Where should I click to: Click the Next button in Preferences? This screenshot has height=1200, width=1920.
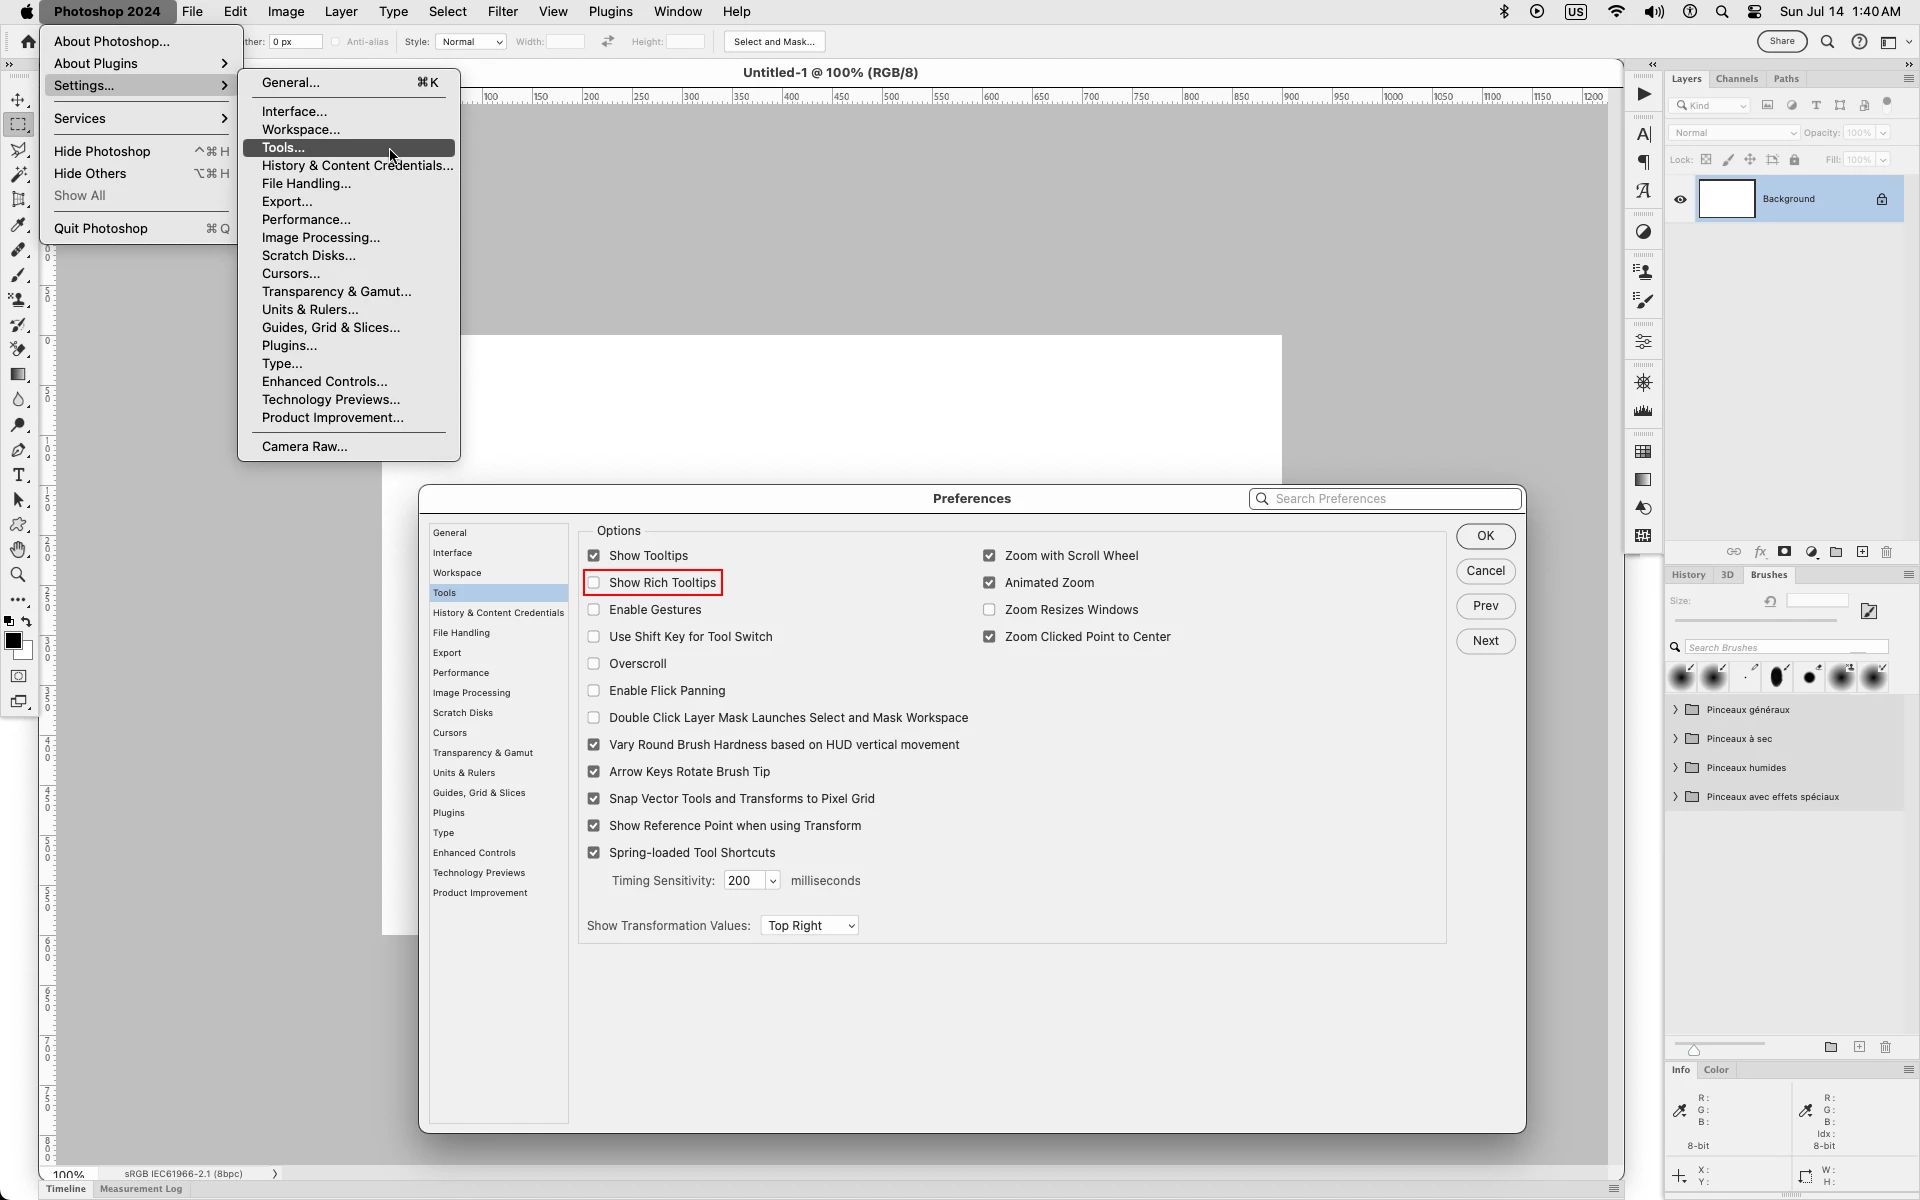[1485, 641]
